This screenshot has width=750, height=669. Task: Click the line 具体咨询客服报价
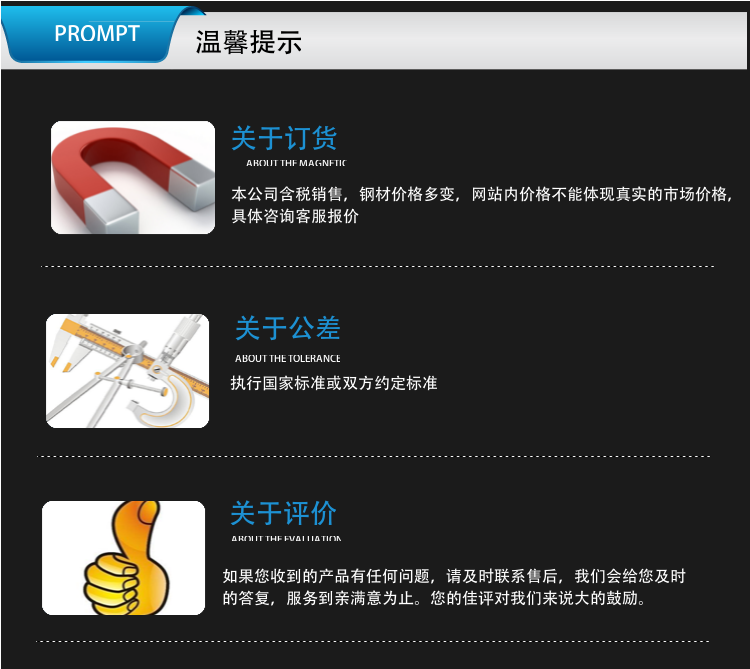[295, 216]
